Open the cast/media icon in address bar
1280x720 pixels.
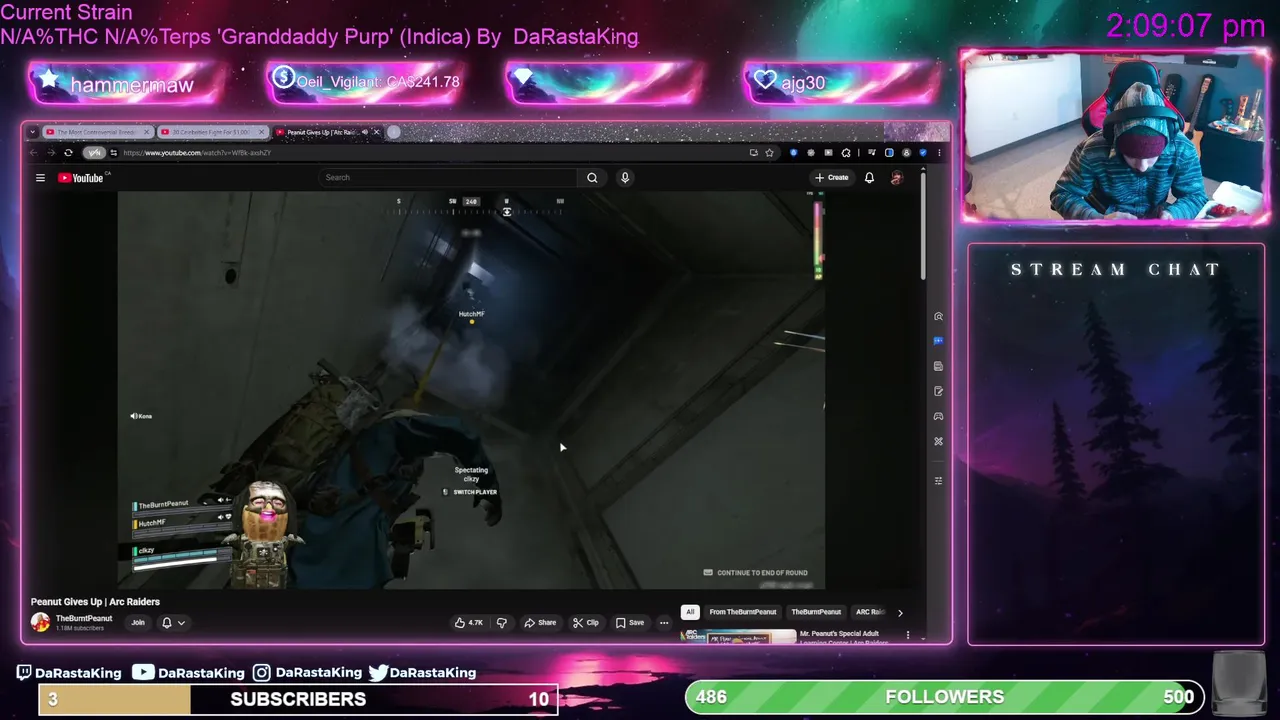point(753,153)
